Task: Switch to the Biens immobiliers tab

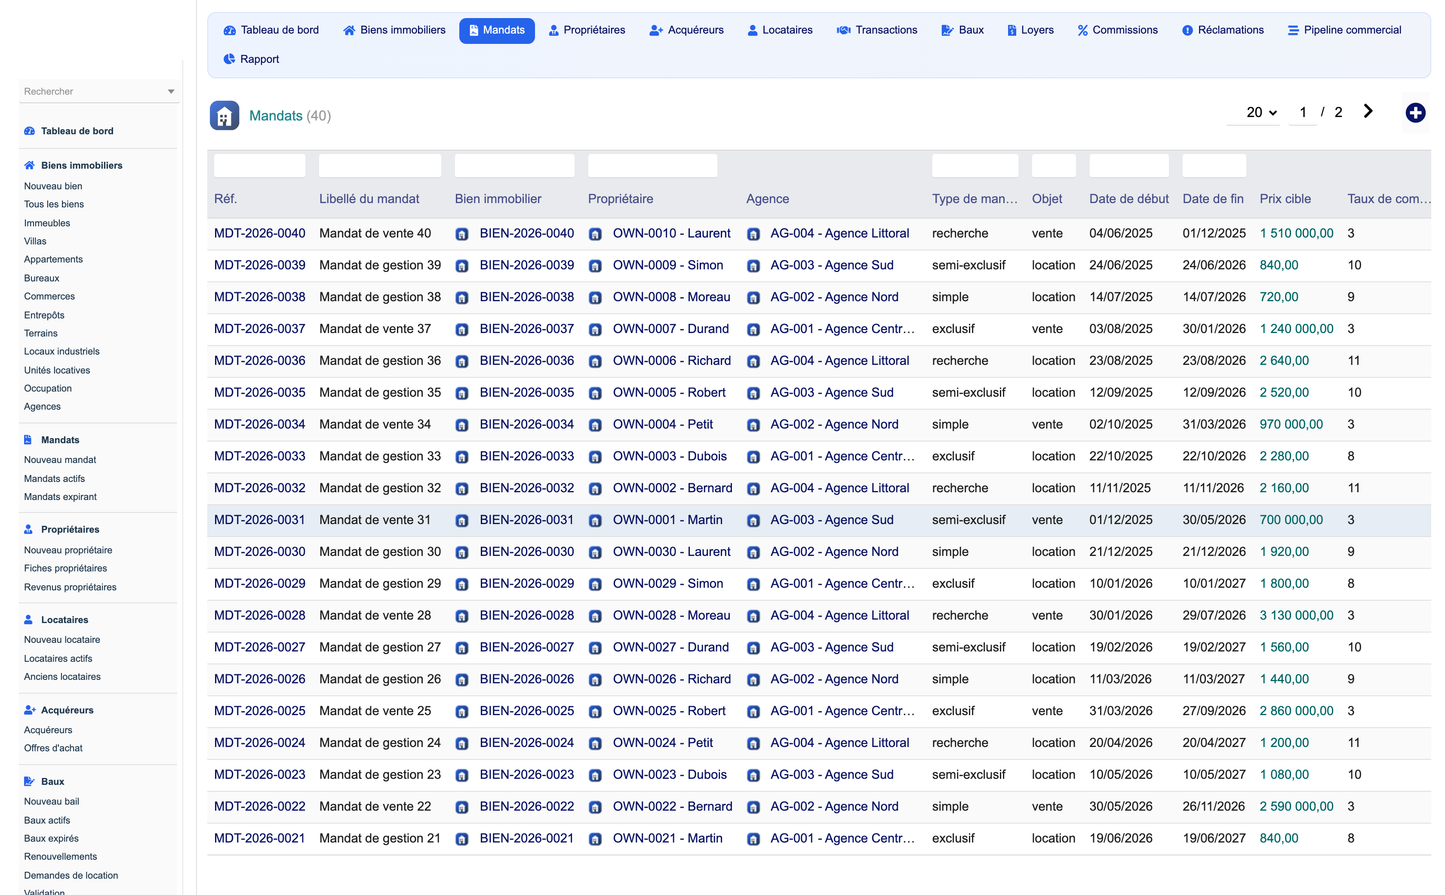Action: 394,30
